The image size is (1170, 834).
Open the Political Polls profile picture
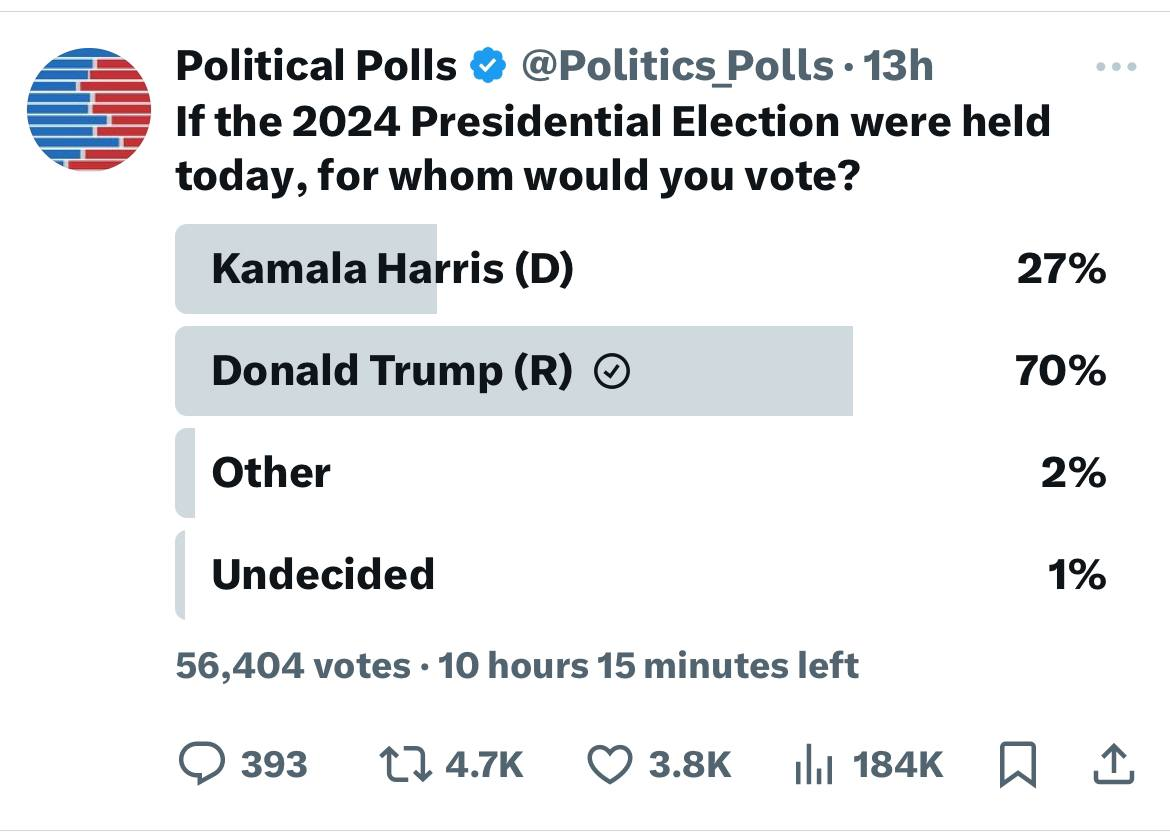point(89,109)
